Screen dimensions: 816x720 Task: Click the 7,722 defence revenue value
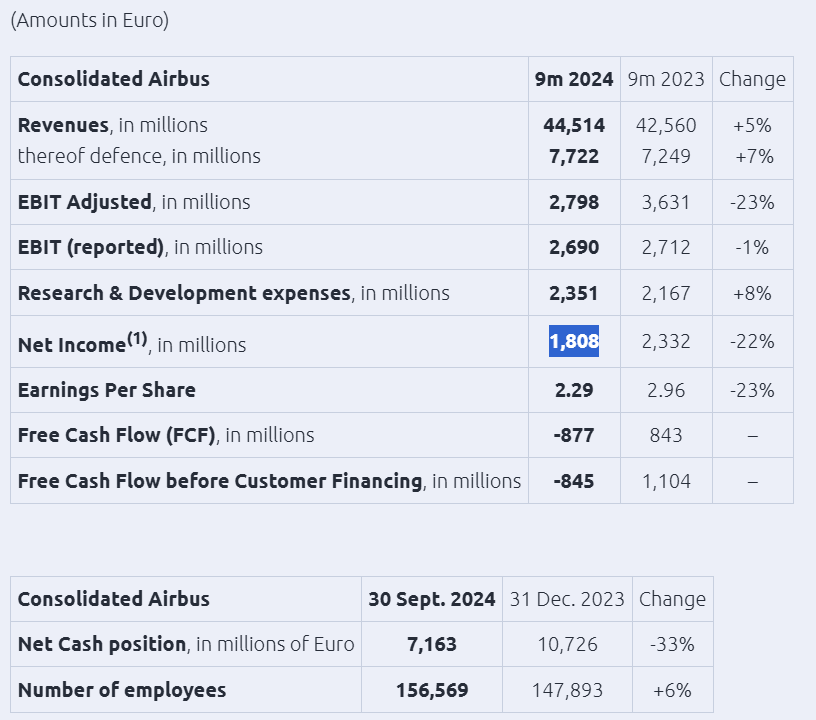point(574,156)
